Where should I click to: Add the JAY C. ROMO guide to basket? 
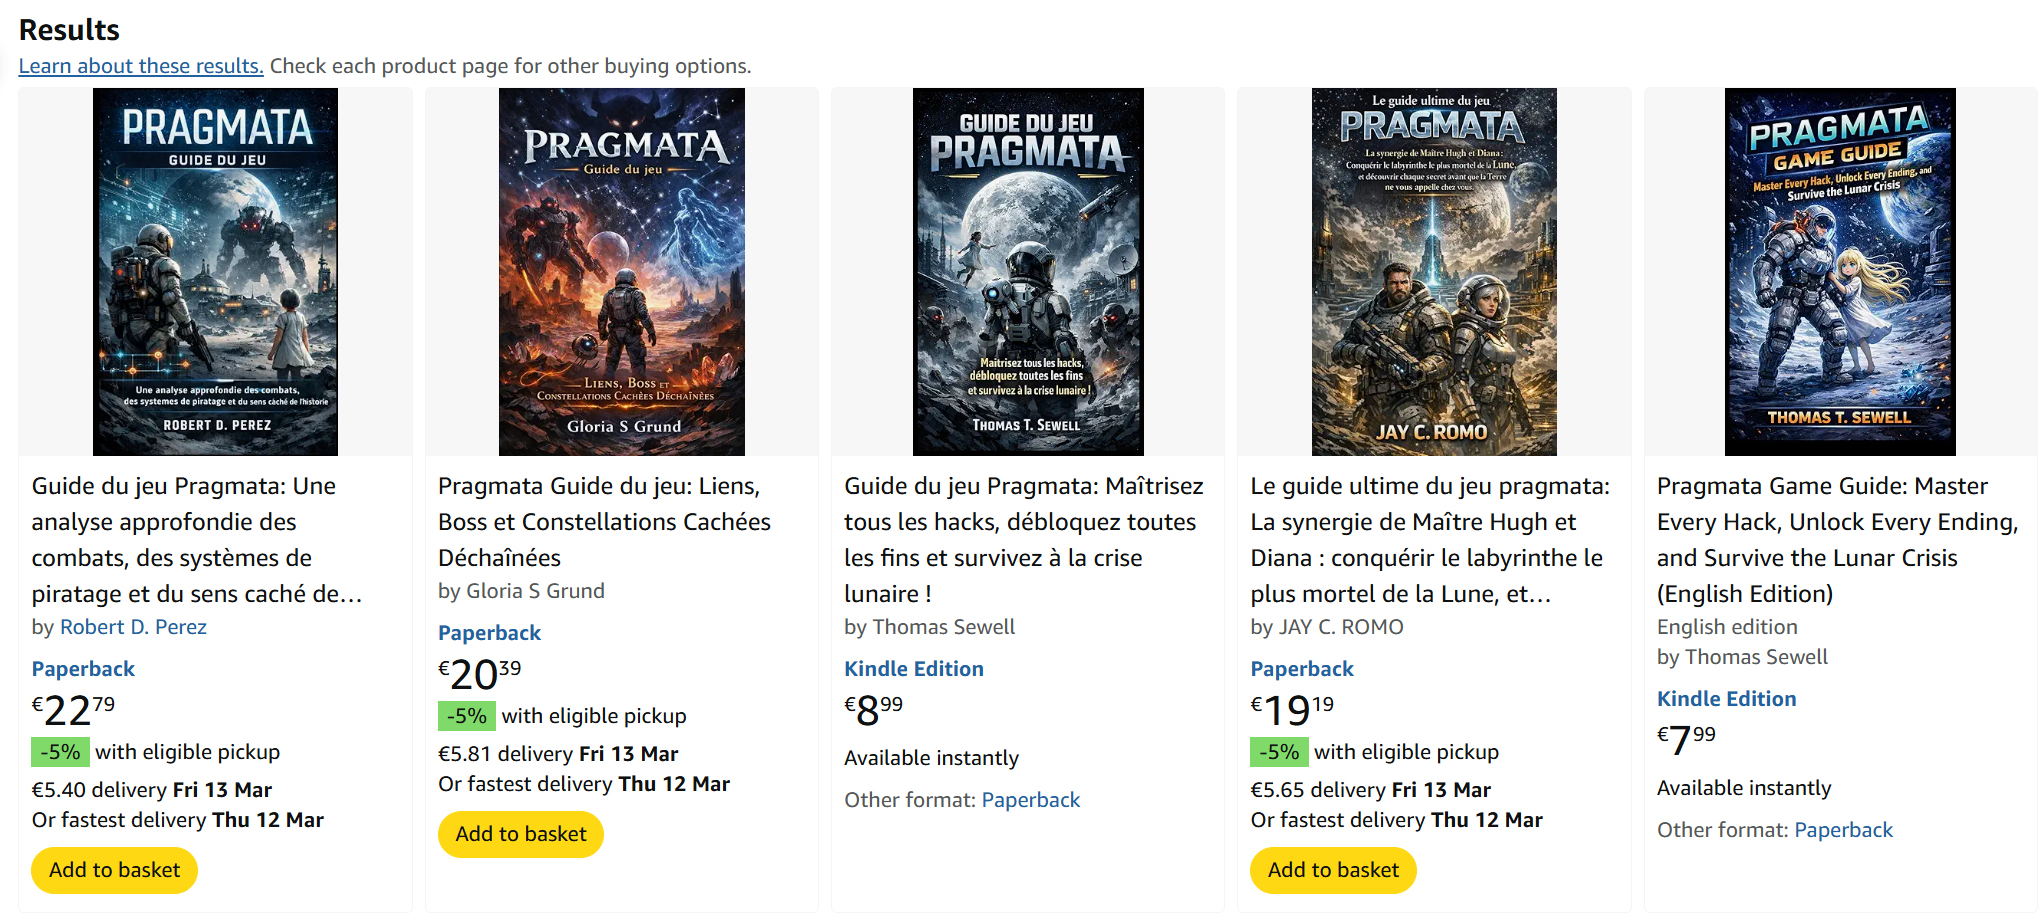click(1332, 870)
